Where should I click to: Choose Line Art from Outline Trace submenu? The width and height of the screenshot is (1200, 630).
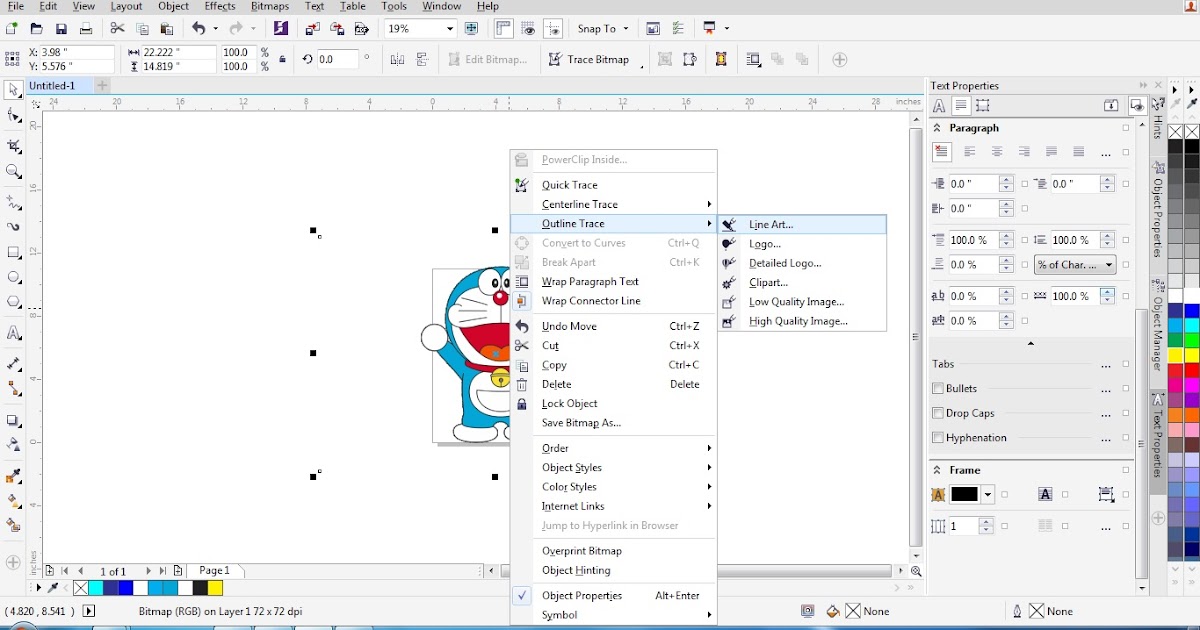tap(802, 224)
